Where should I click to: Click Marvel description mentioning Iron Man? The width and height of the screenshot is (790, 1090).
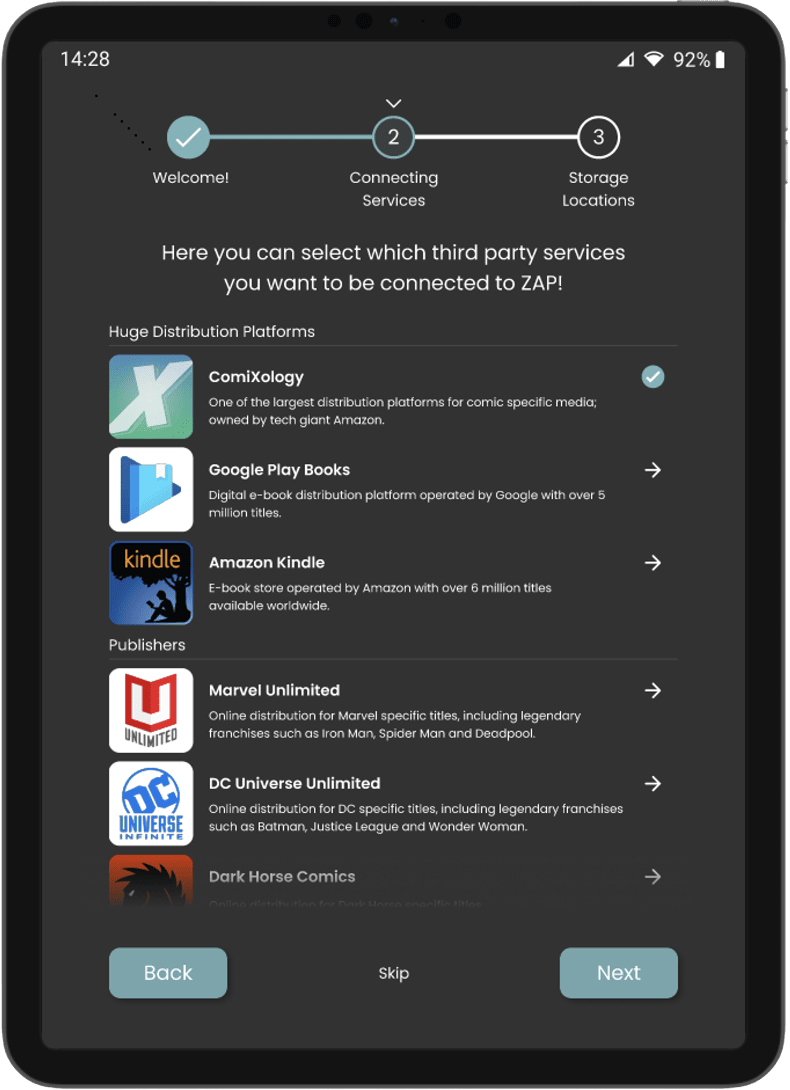click(394, 724)
